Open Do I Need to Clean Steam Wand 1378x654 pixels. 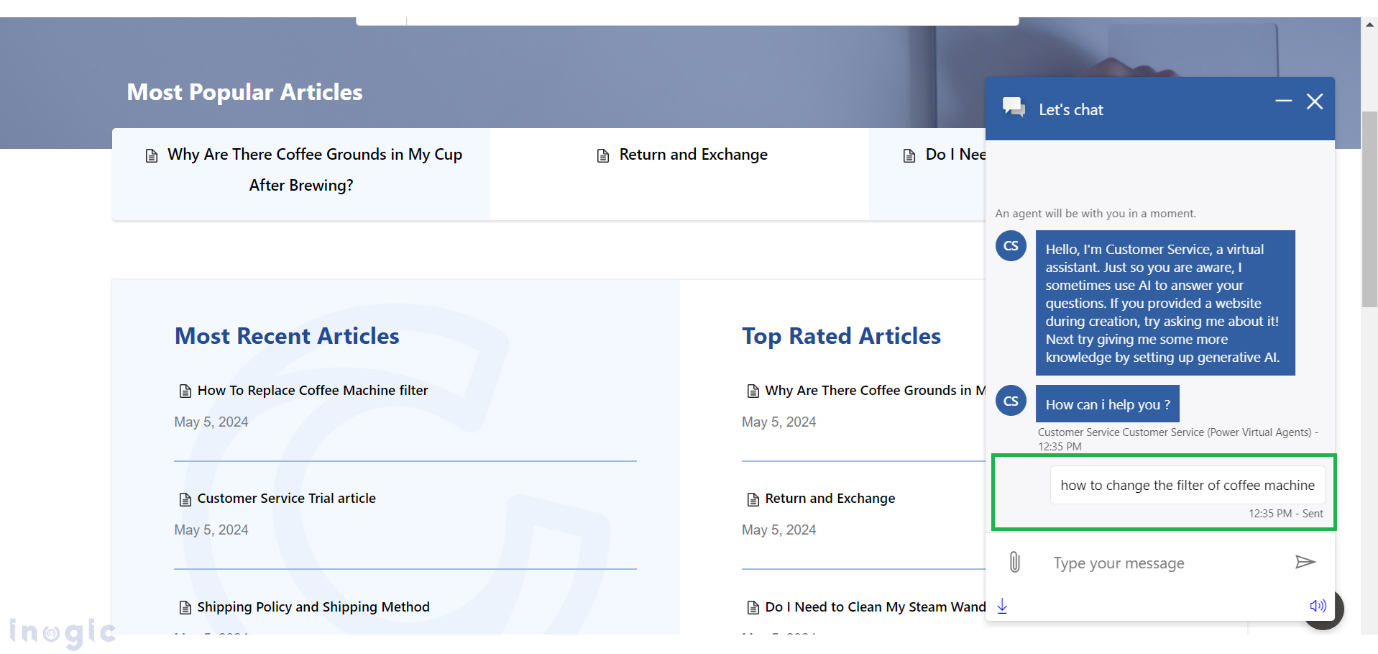click(875, 607)
